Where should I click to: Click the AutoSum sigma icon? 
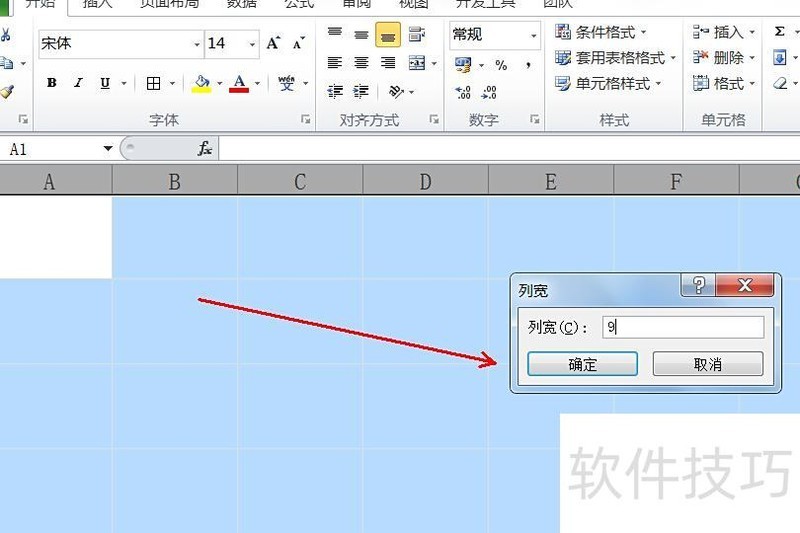[x=780, y=32]
